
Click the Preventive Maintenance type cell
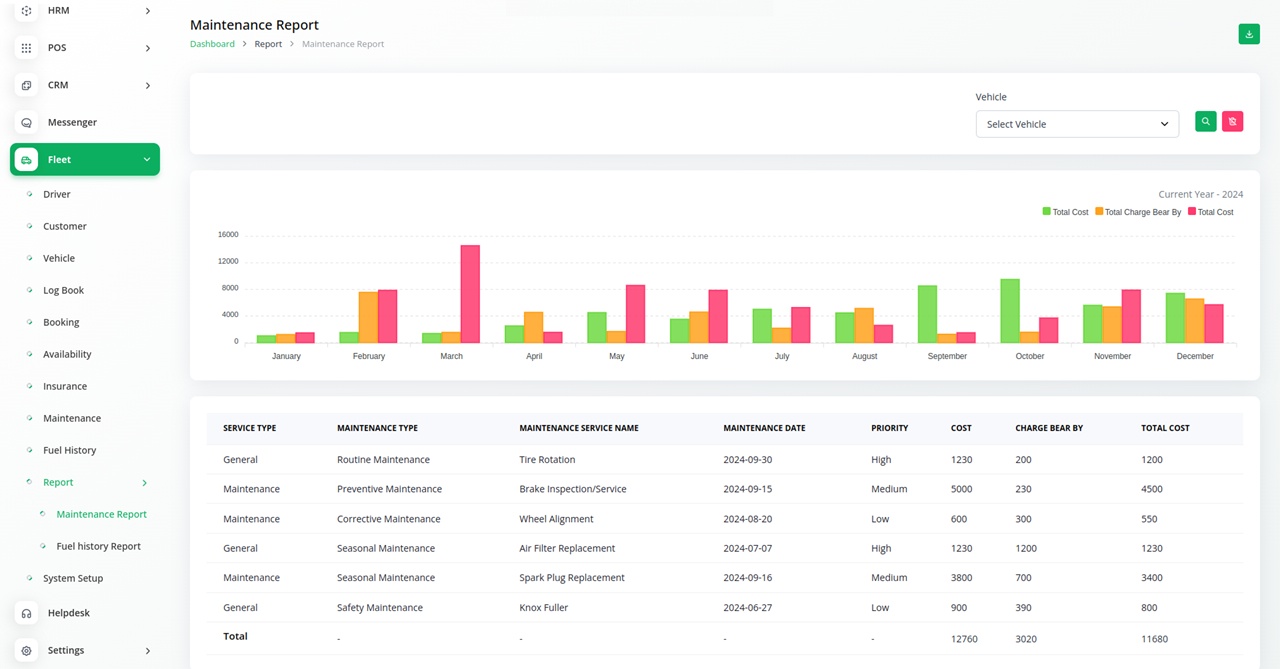[389, 489]
